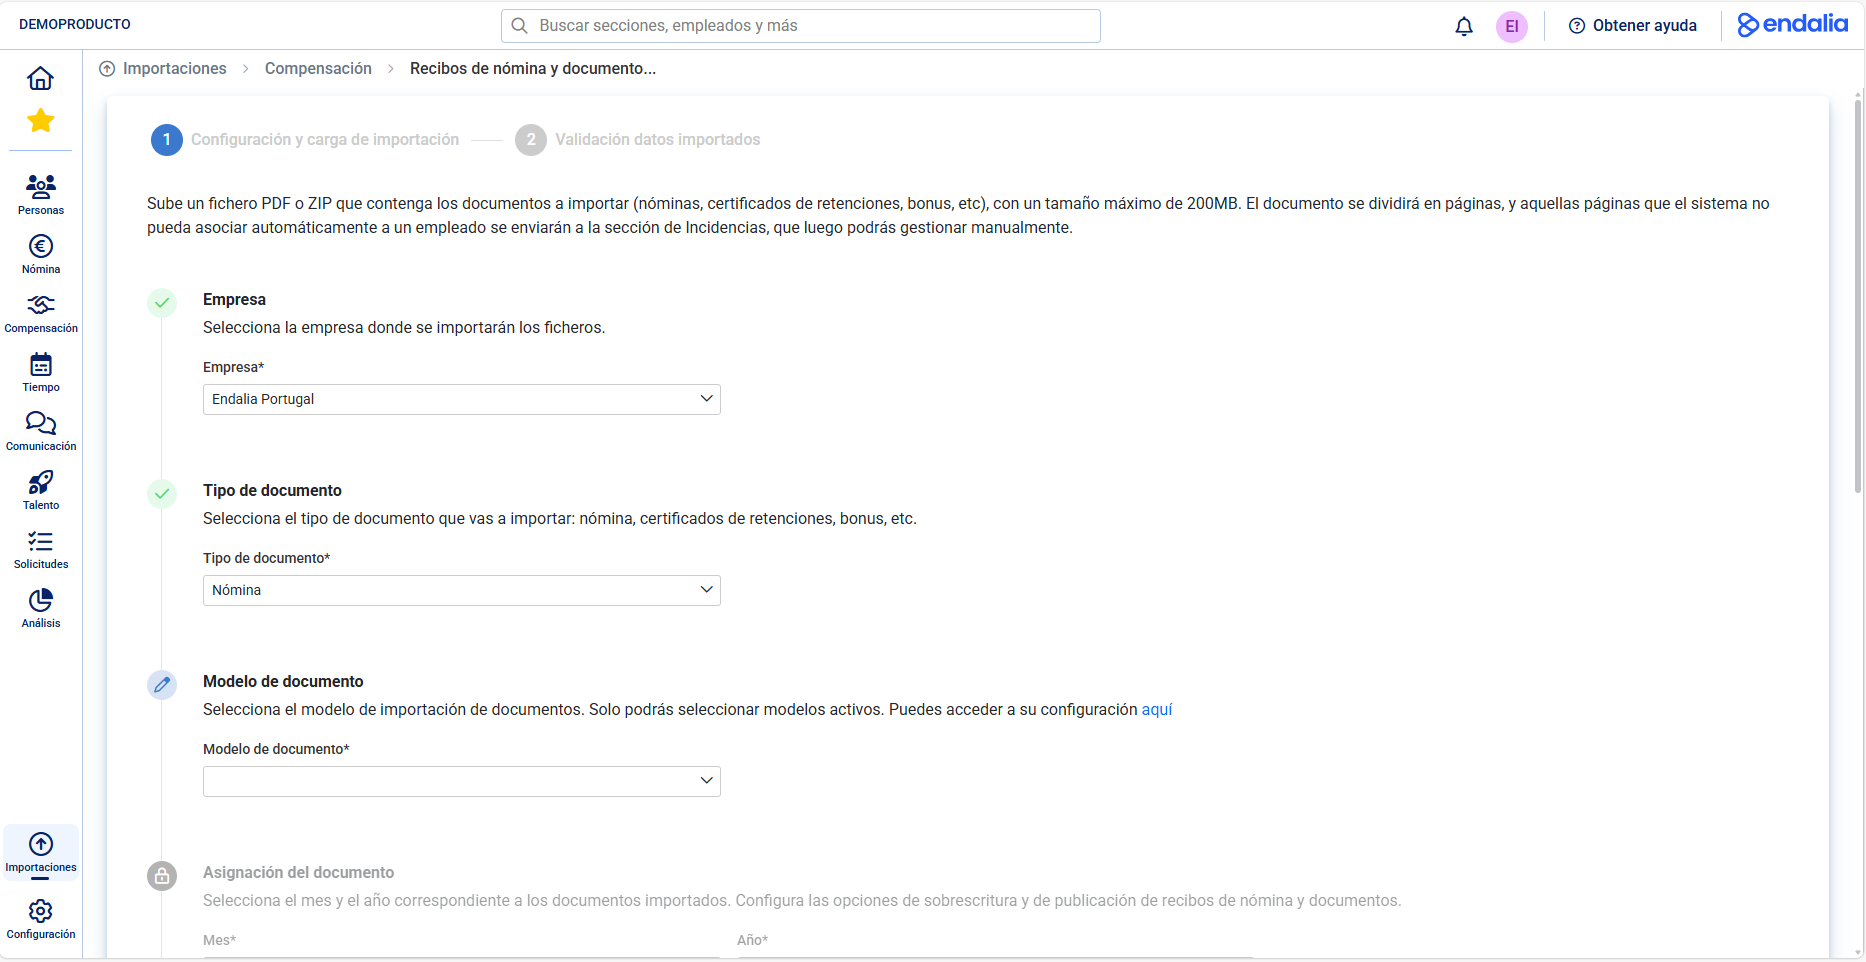Click the green check icon beside Empresa heading
1866x962 pixels.
(x=162, y=303)
